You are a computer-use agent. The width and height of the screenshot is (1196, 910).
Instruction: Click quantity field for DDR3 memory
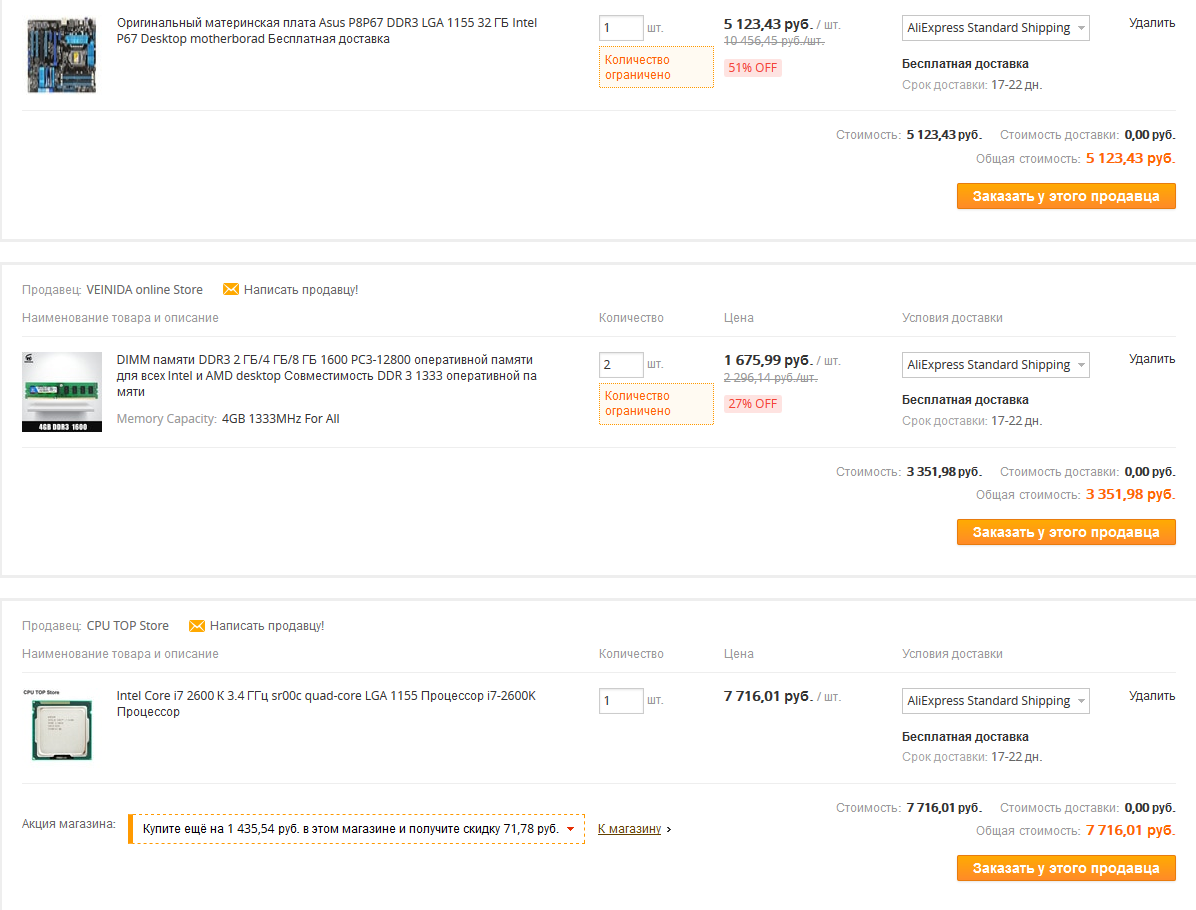pyautogui.click(x=621, y=365)
